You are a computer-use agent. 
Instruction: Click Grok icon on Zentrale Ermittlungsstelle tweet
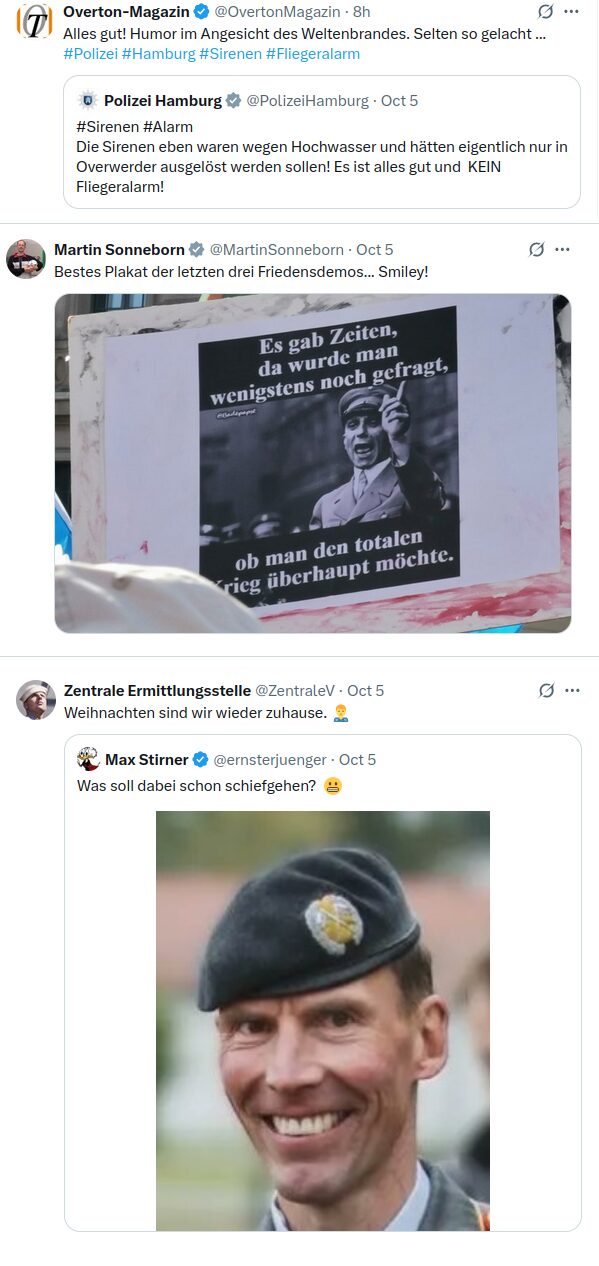click(x=546, y=690)
